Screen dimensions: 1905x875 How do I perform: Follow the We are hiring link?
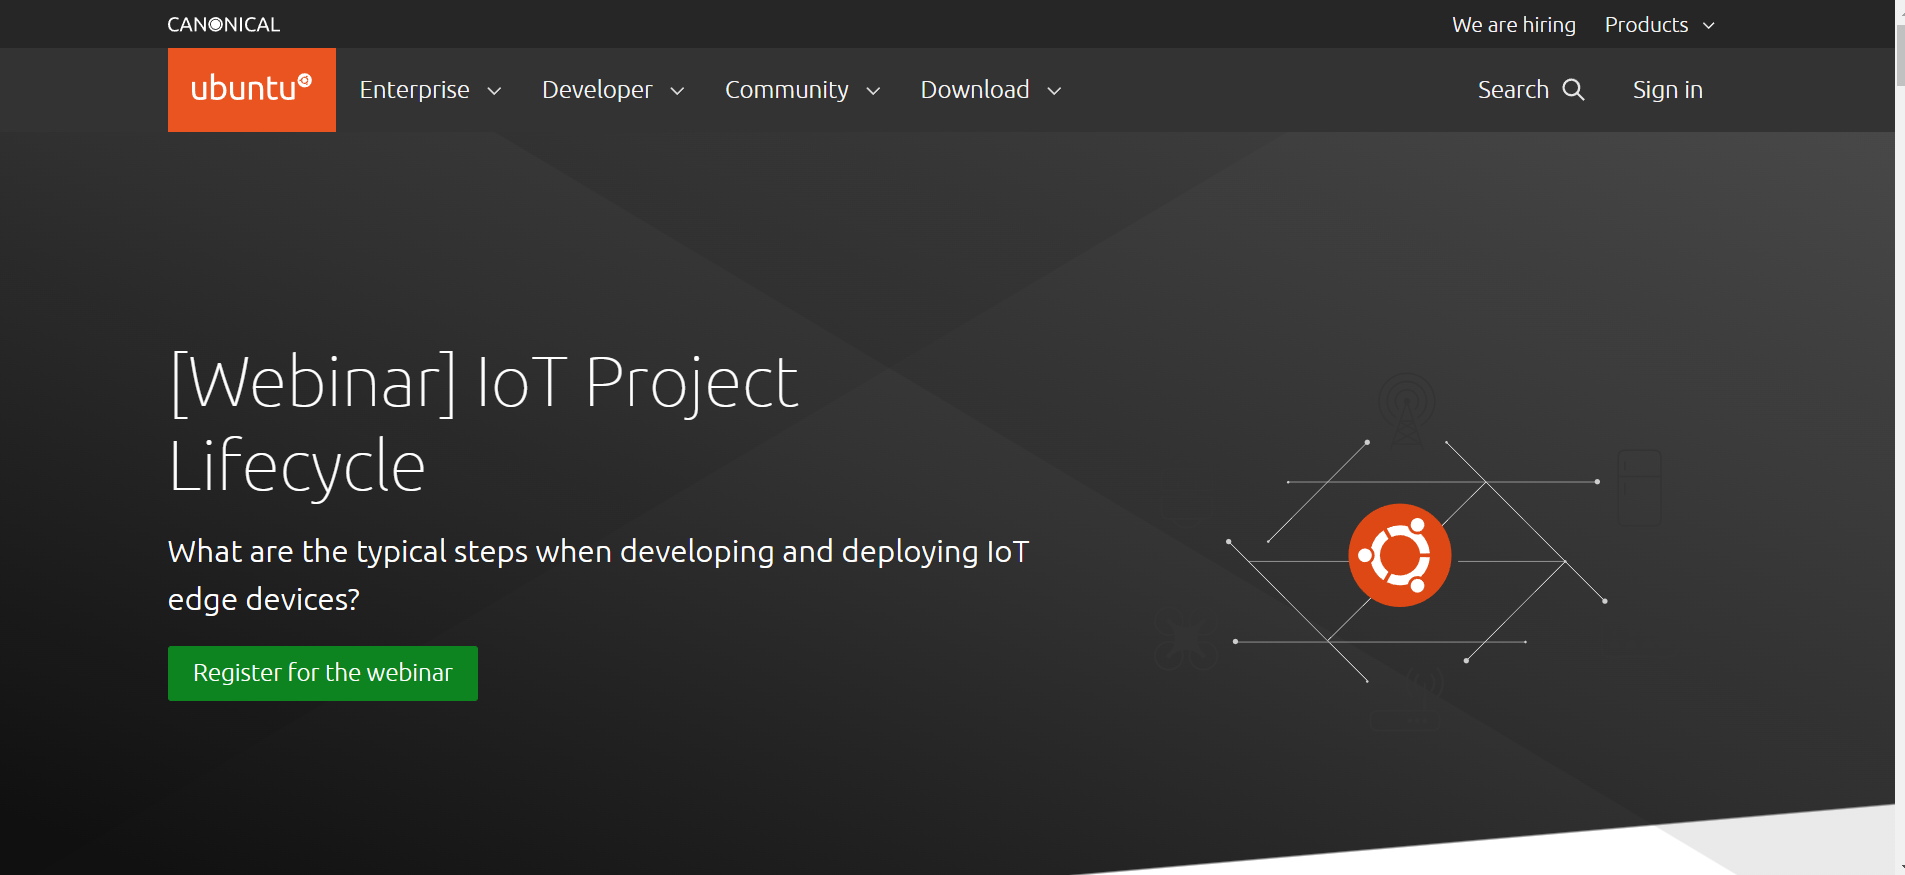tap(1513, 25)
